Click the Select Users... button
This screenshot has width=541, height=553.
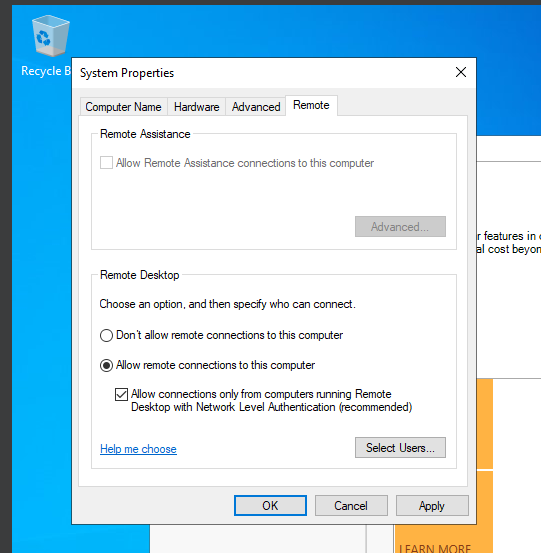tap(400, 448)
